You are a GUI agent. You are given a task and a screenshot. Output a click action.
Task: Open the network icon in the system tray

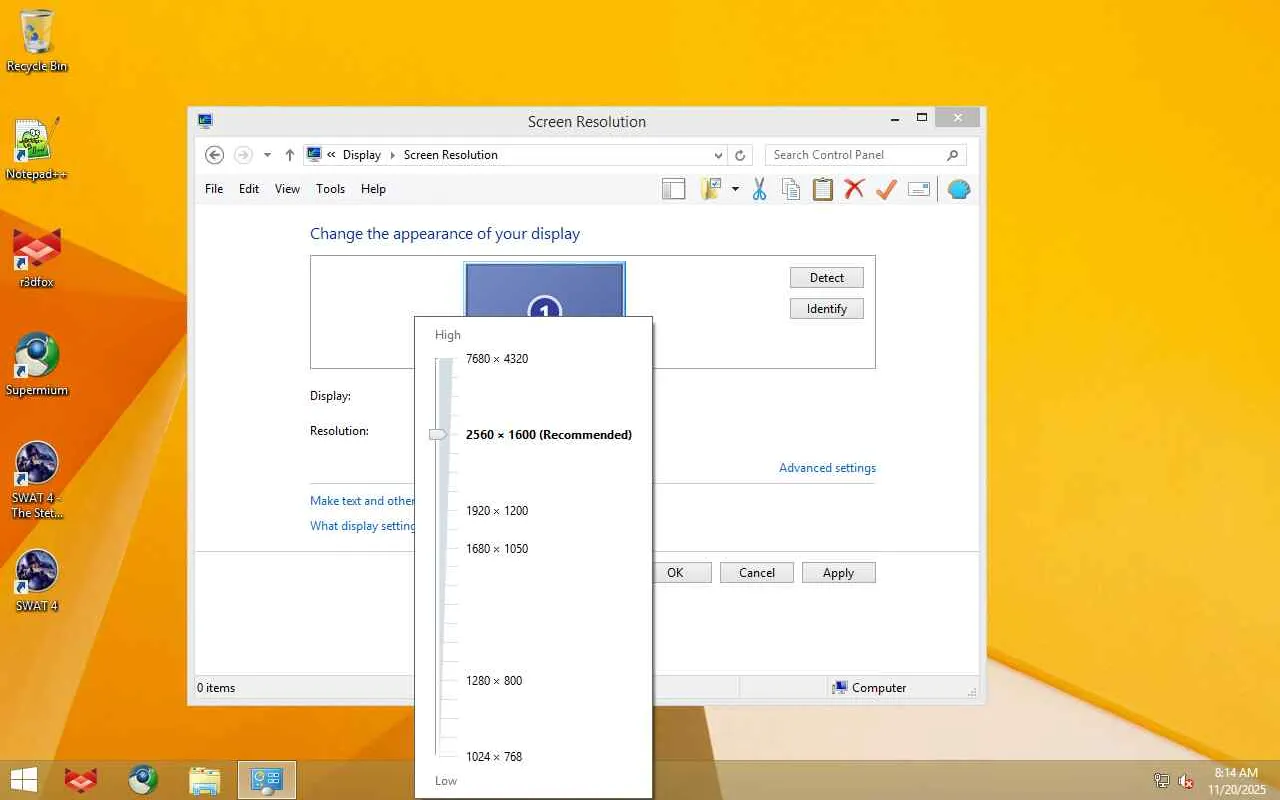click(x=1162, y=781)
